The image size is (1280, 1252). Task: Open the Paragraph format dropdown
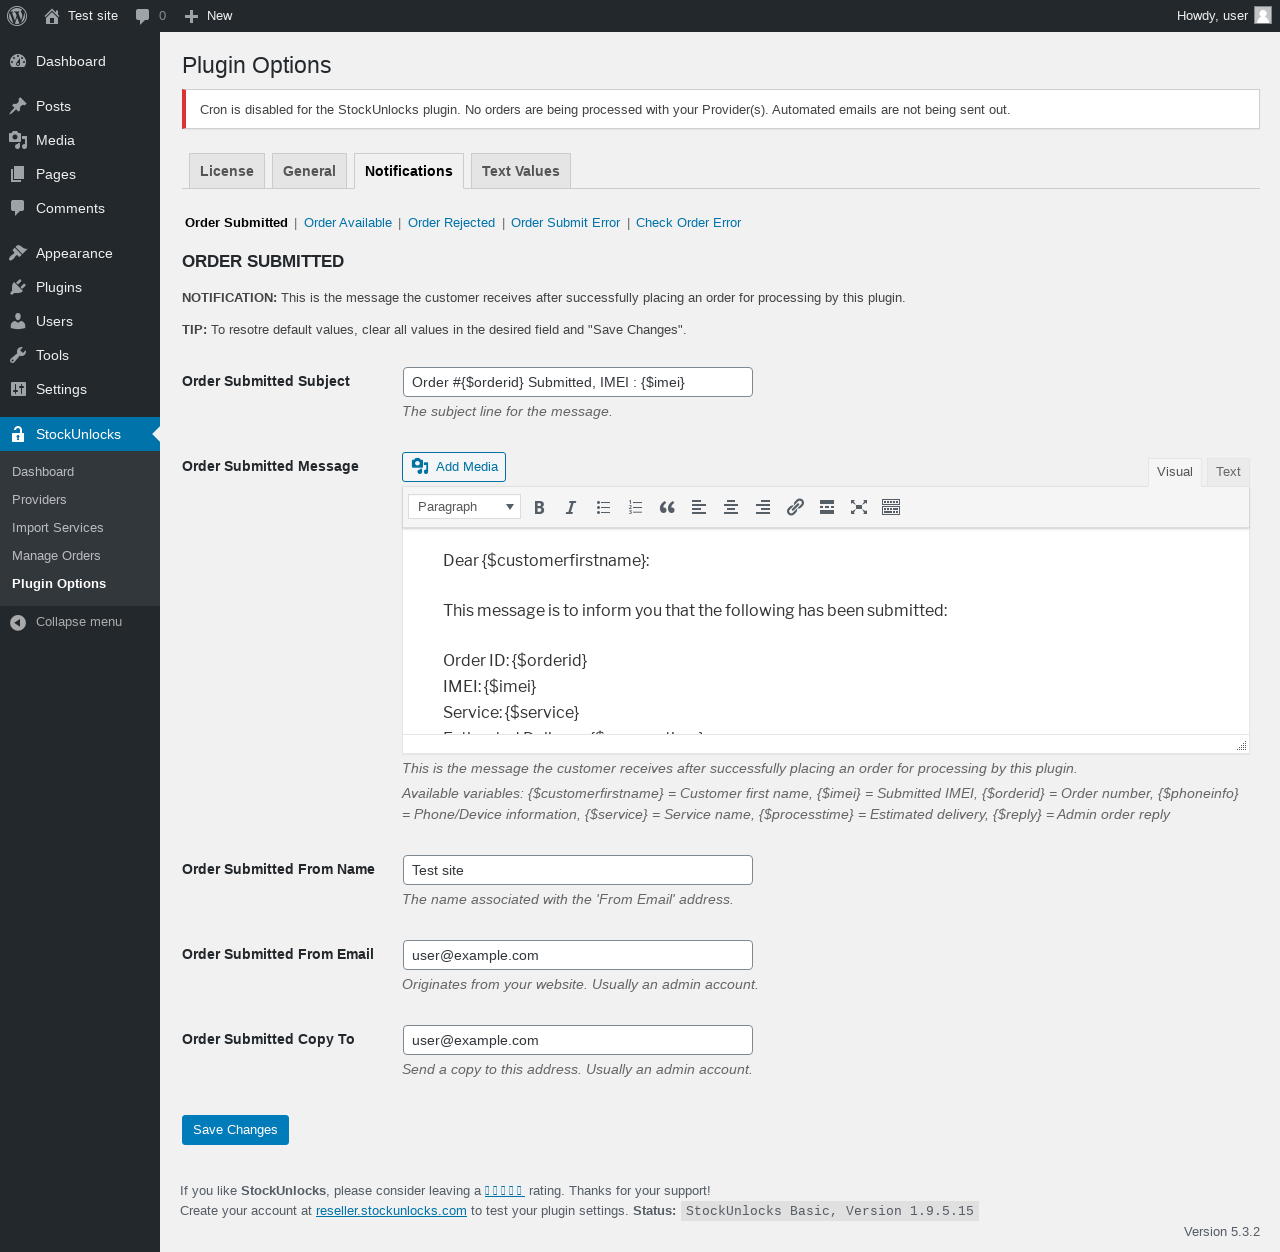tap(465, 507)
